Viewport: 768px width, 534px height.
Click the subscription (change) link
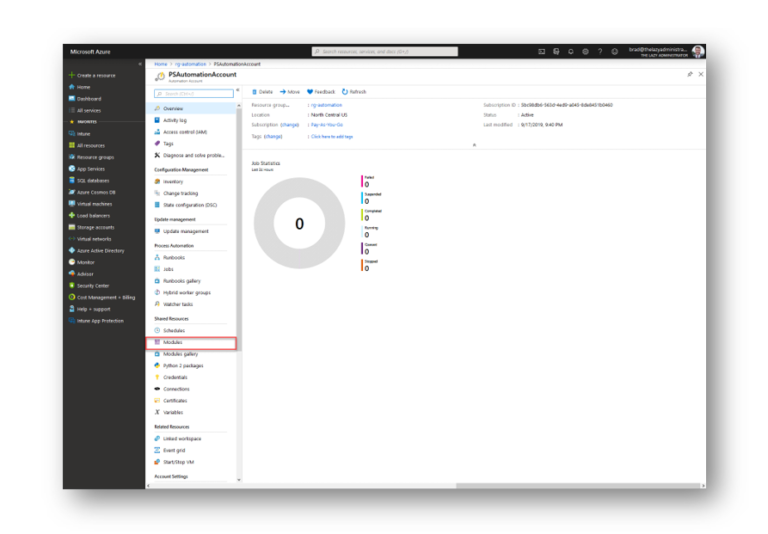tap(290, 125)
